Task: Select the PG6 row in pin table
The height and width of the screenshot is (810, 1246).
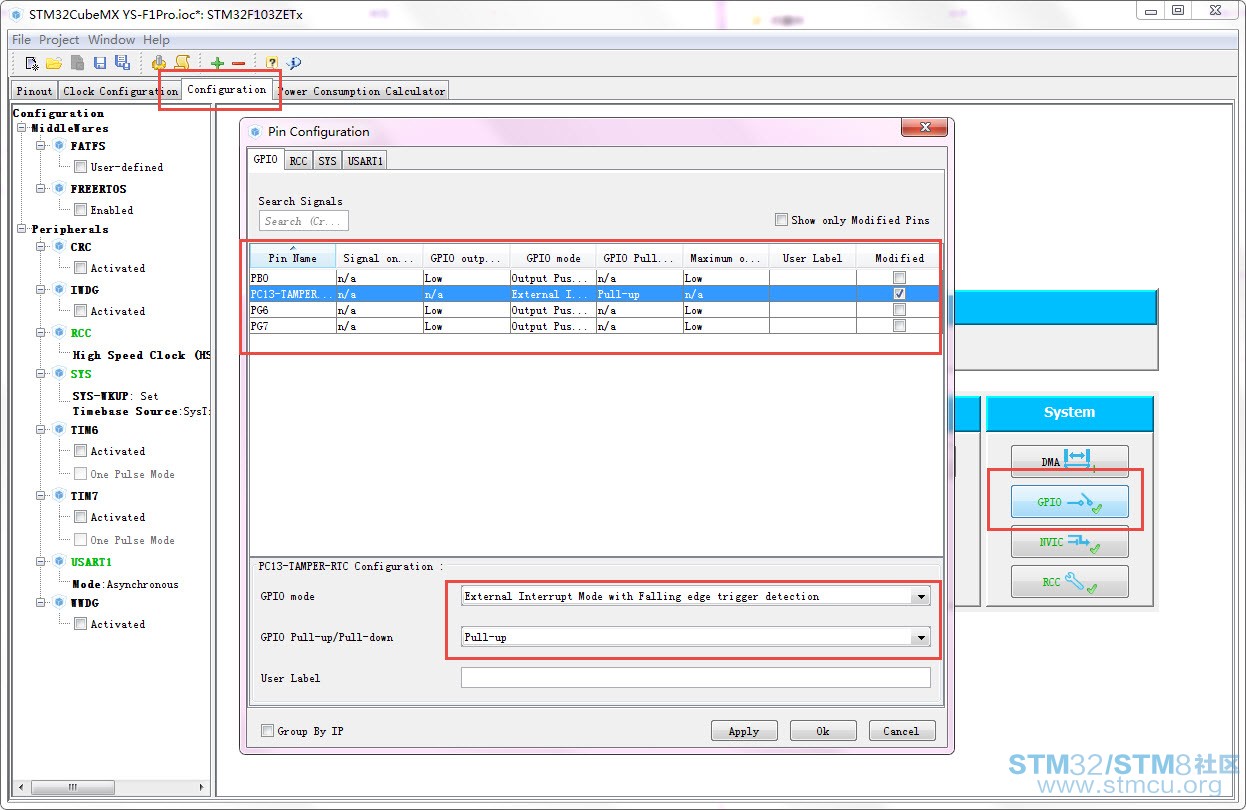Action: pos(594,310)
